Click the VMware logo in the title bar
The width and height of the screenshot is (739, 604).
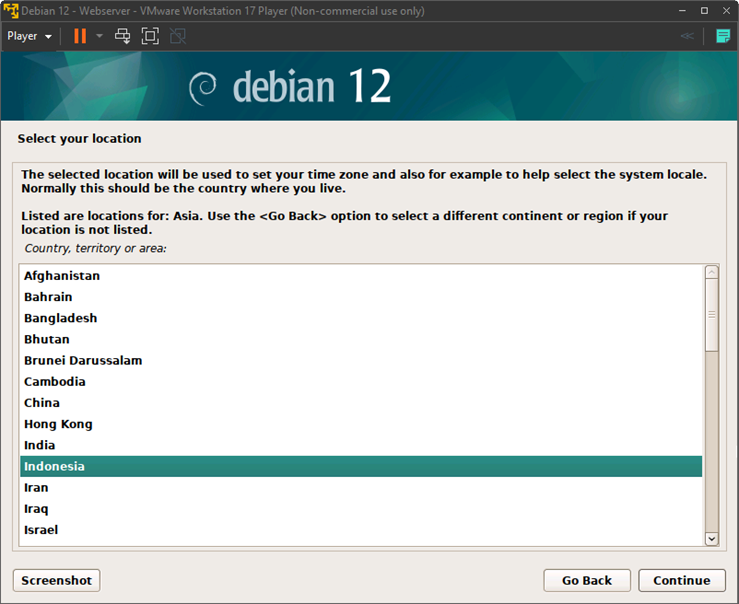[11, 11]
